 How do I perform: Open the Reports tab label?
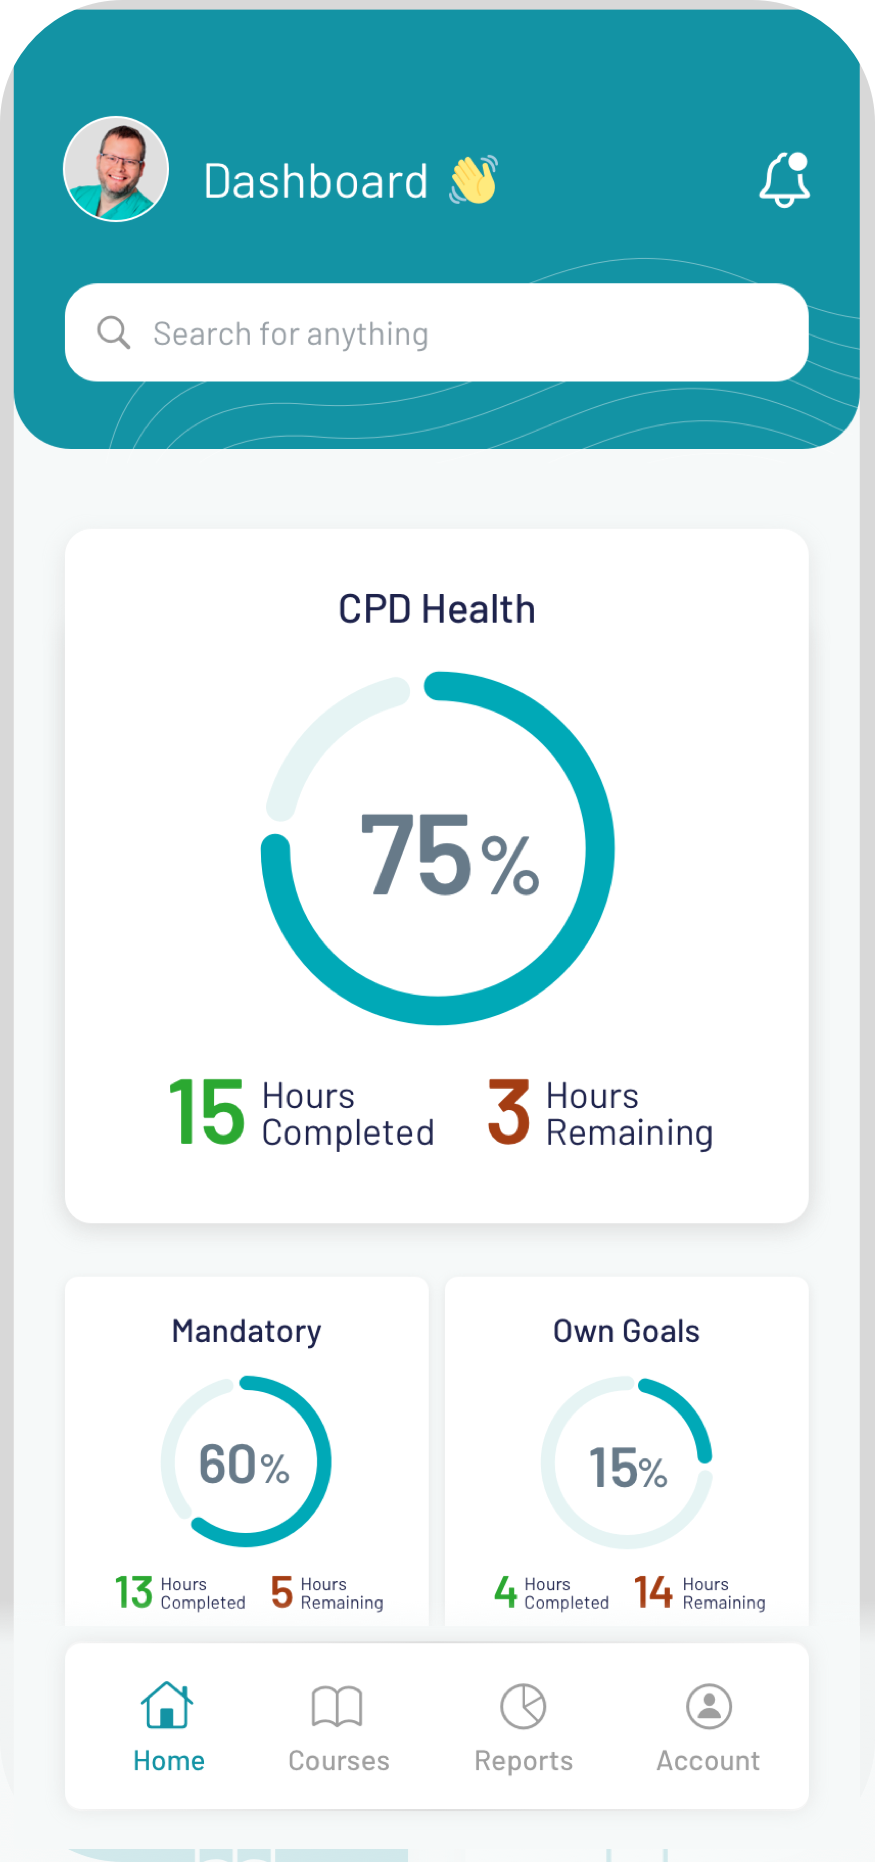click(524, 1761)
